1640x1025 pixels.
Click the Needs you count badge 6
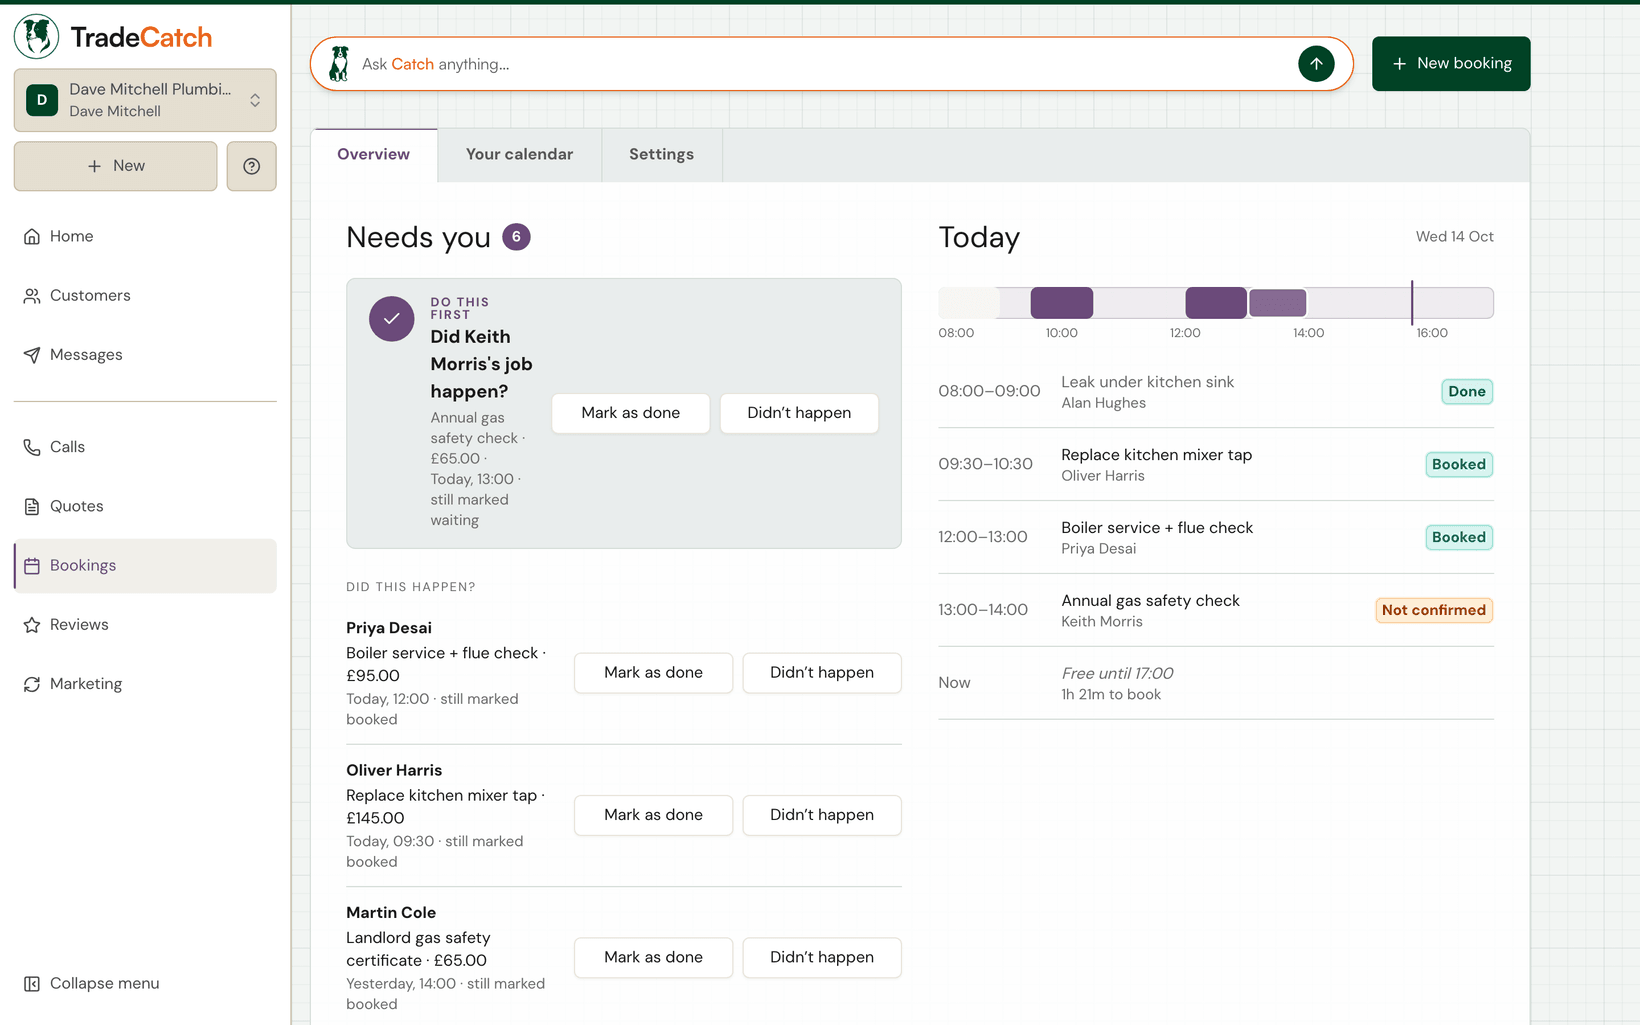(x=516, y=237)
